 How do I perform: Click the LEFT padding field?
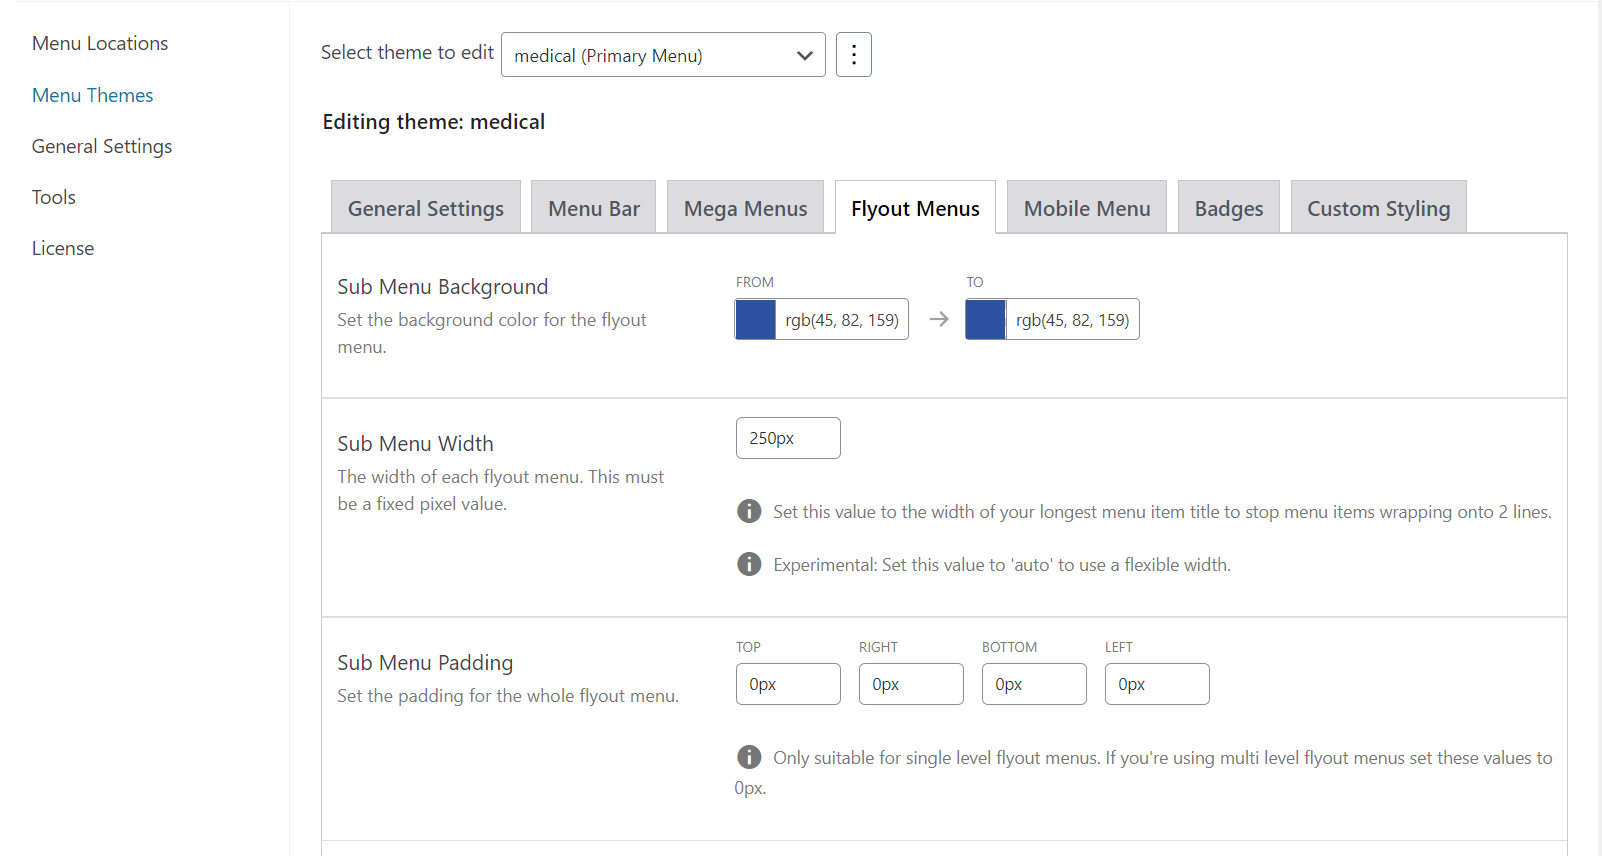click(x=1157, y=684)
